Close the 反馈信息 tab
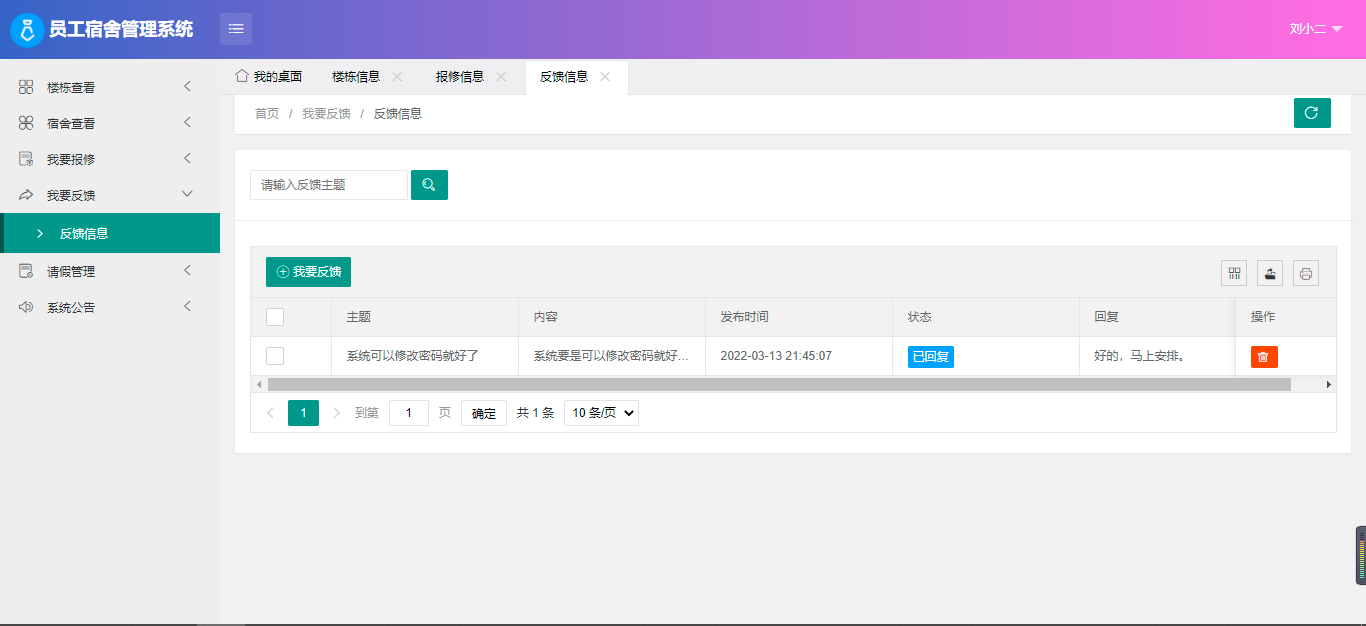The image size is (1366, 626). pyautogui.click(x=605, y=77)
